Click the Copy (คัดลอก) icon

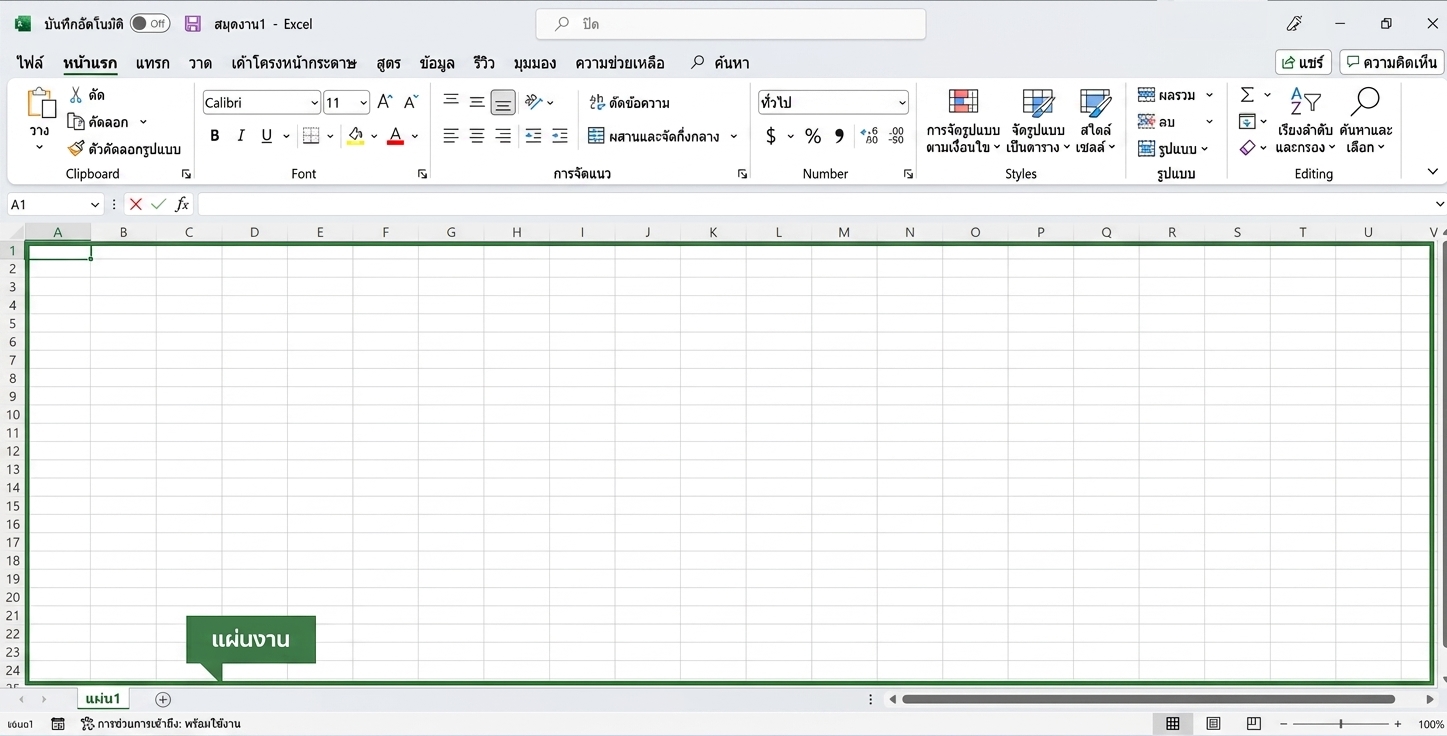coord(76,122)
